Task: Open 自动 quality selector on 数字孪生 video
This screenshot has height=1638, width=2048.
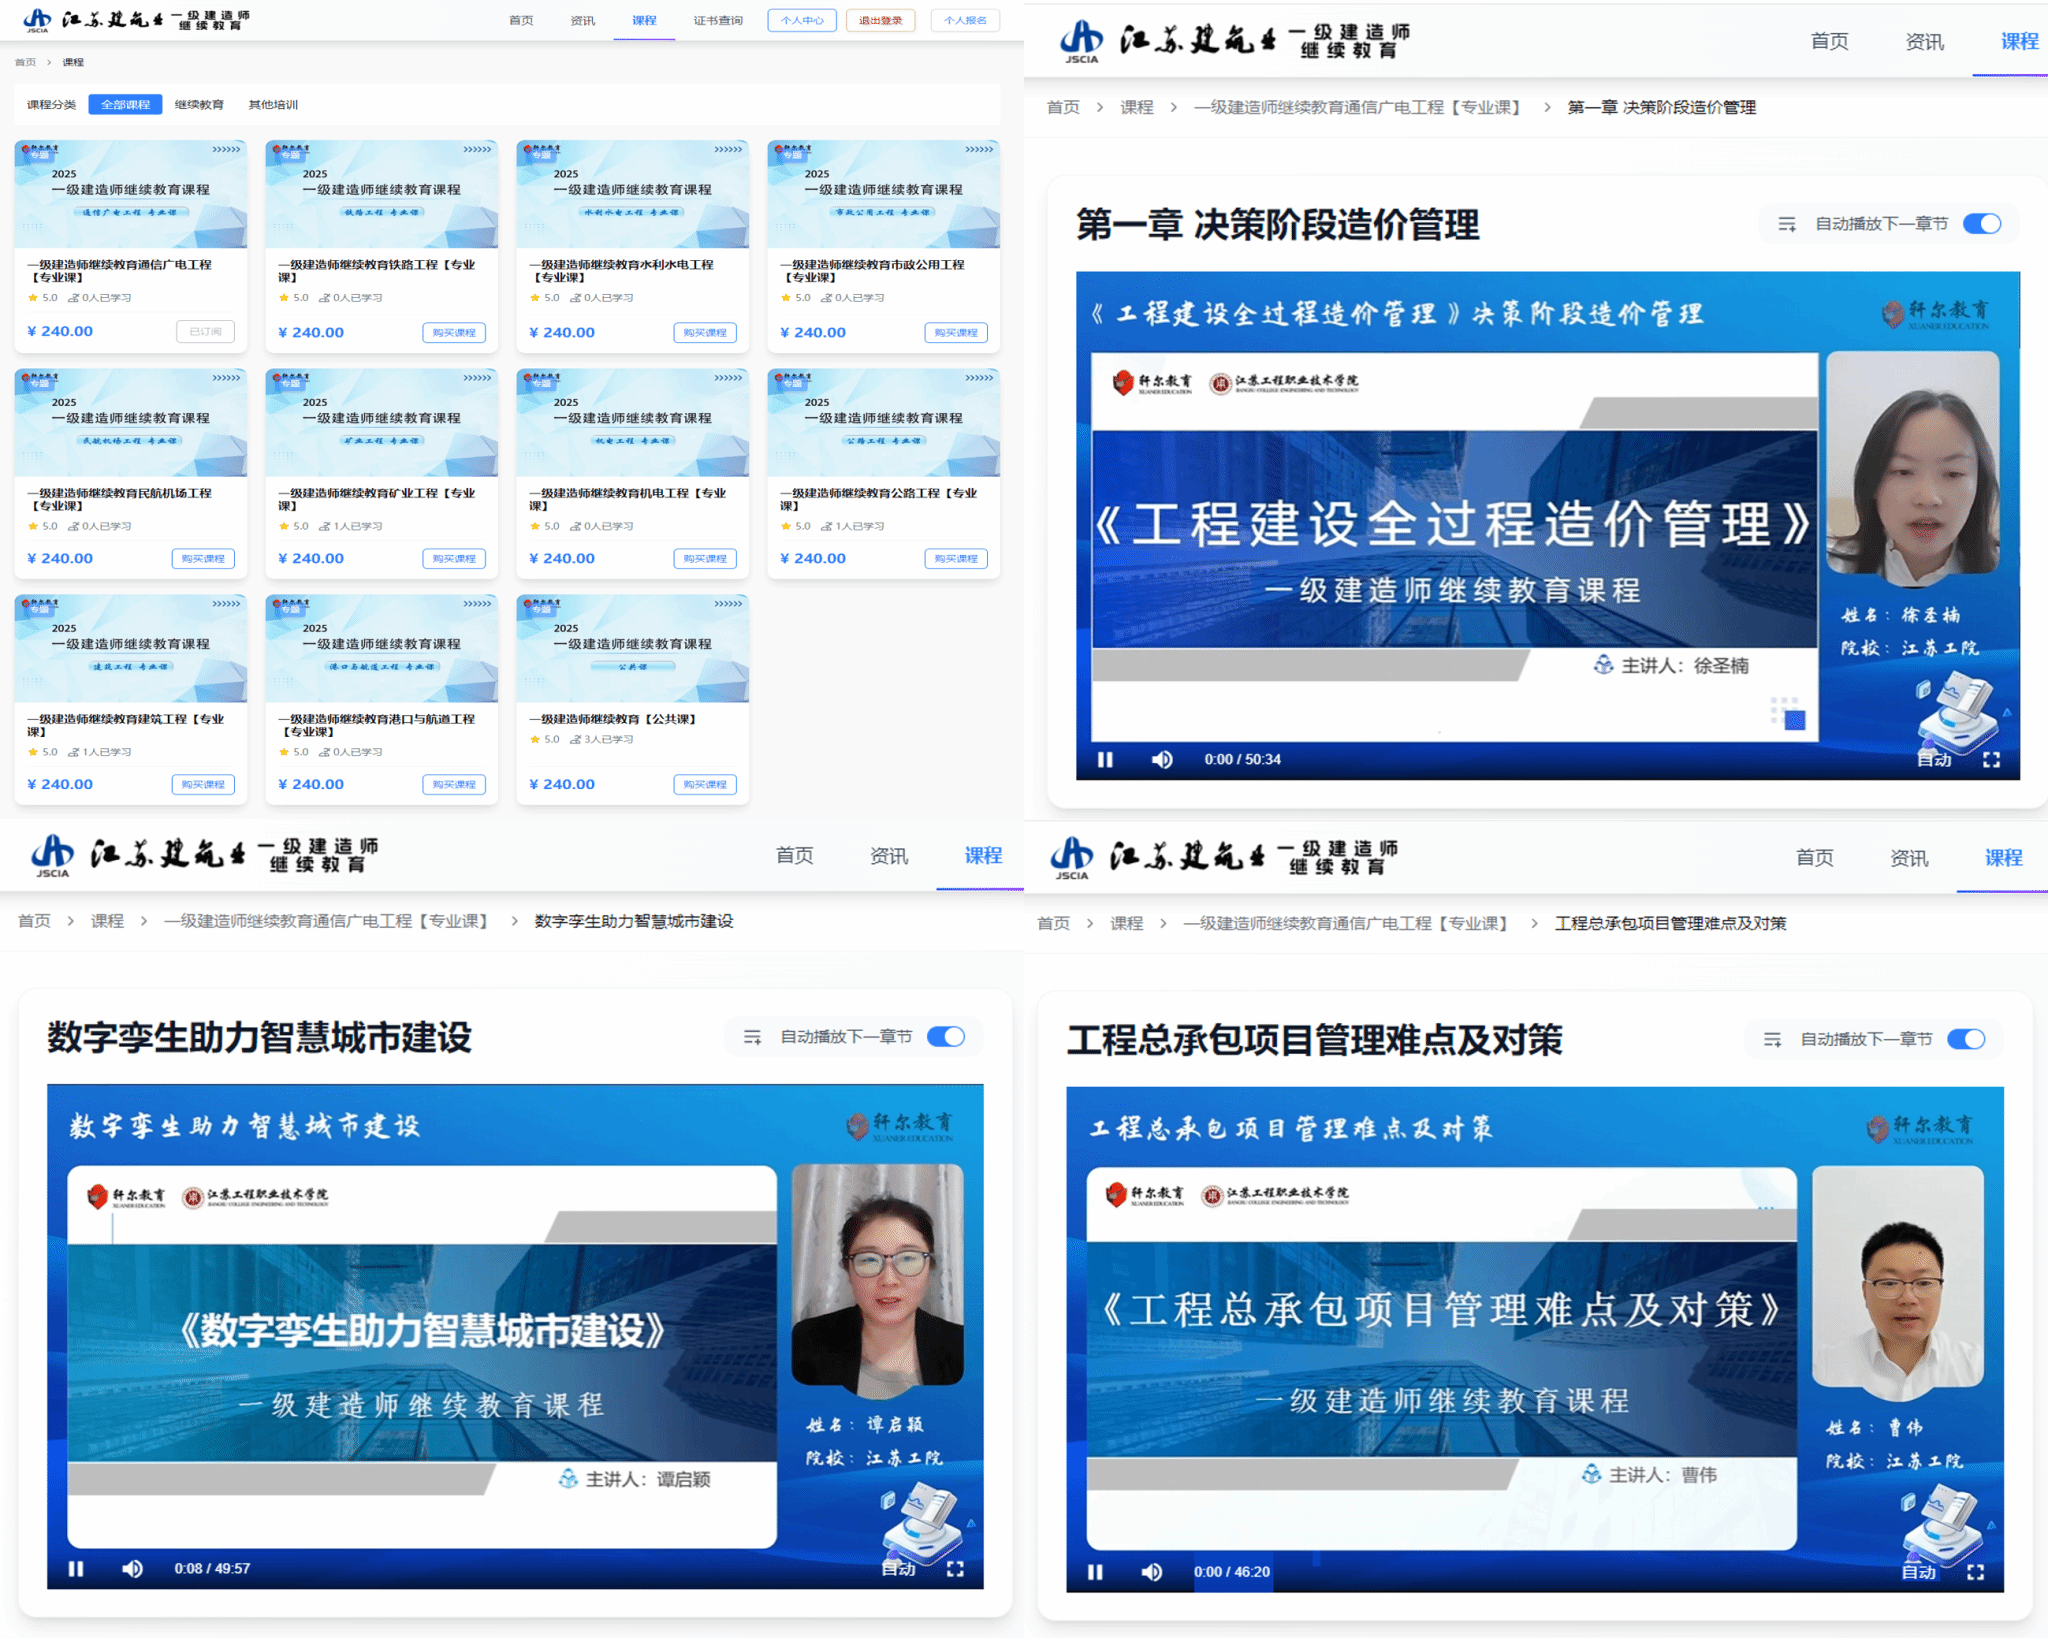Action: tap(898, 1568)
